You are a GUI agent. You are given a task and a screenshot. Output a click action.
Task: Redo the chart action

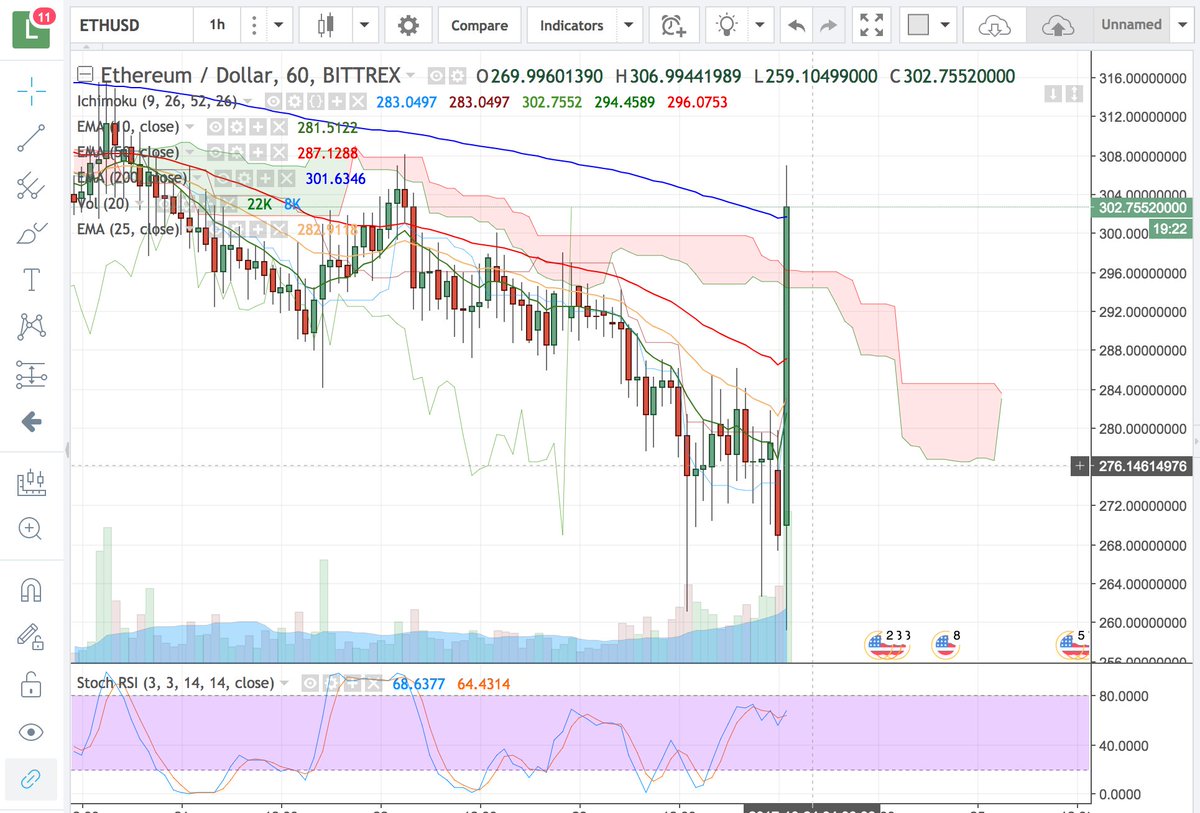click(827, 25)
